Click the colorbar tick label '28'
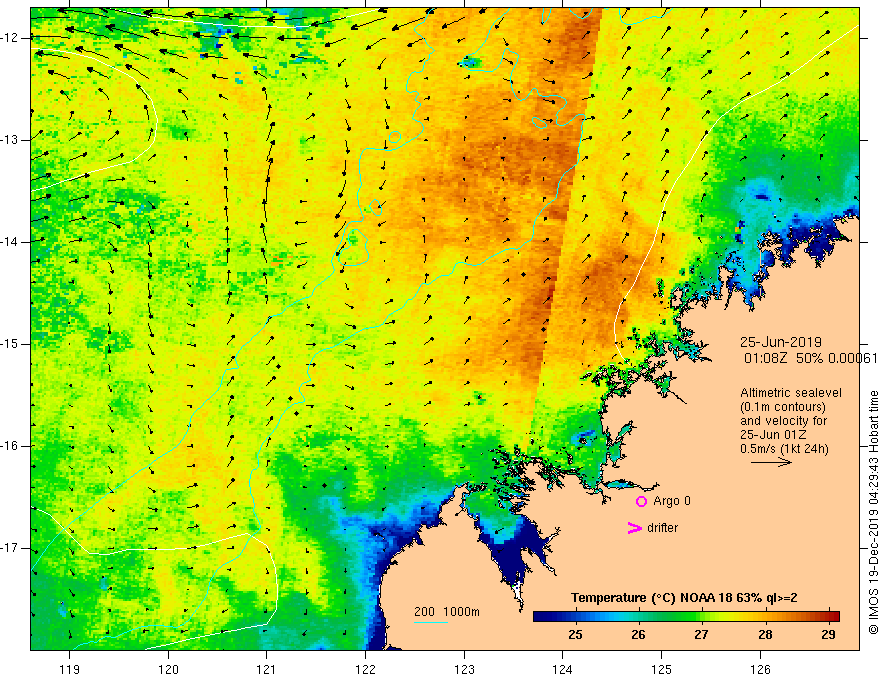Viewport: 880px width, 680px height. (x=765, y=635)
